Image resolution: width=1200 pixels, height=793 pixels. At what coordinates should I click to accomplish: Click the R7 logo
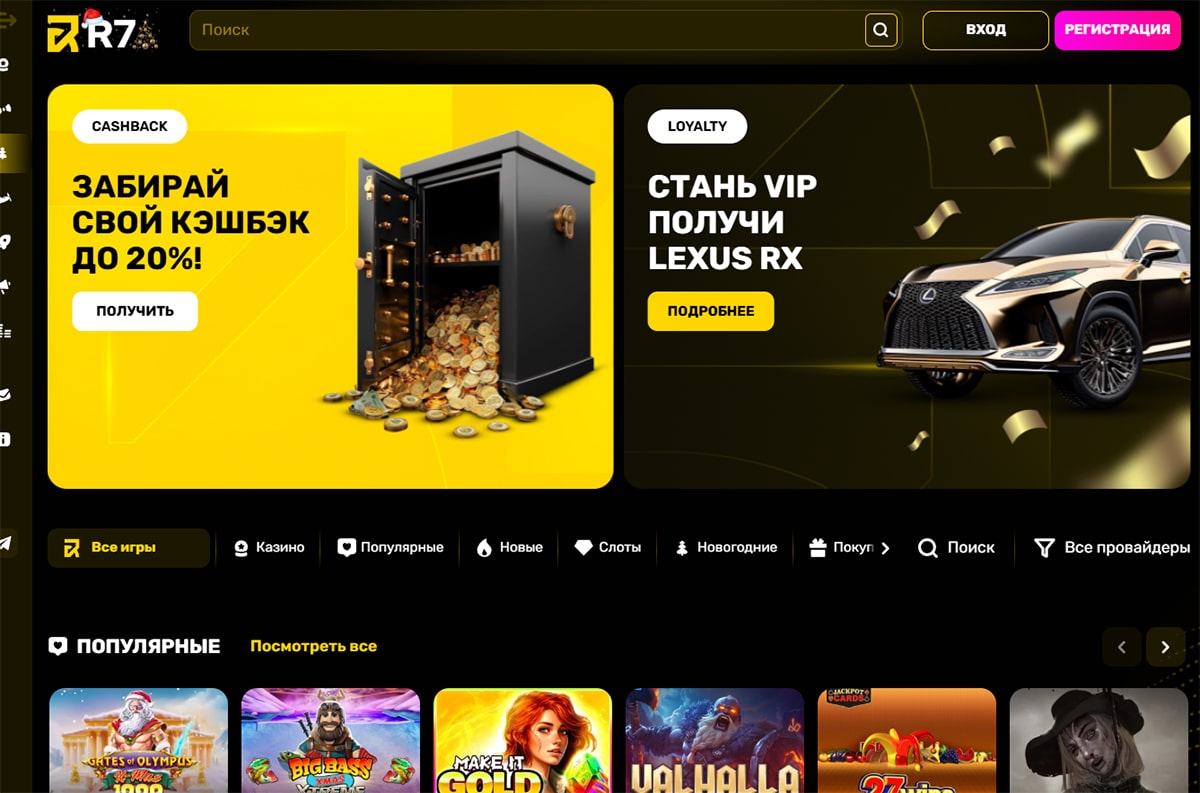101,31
